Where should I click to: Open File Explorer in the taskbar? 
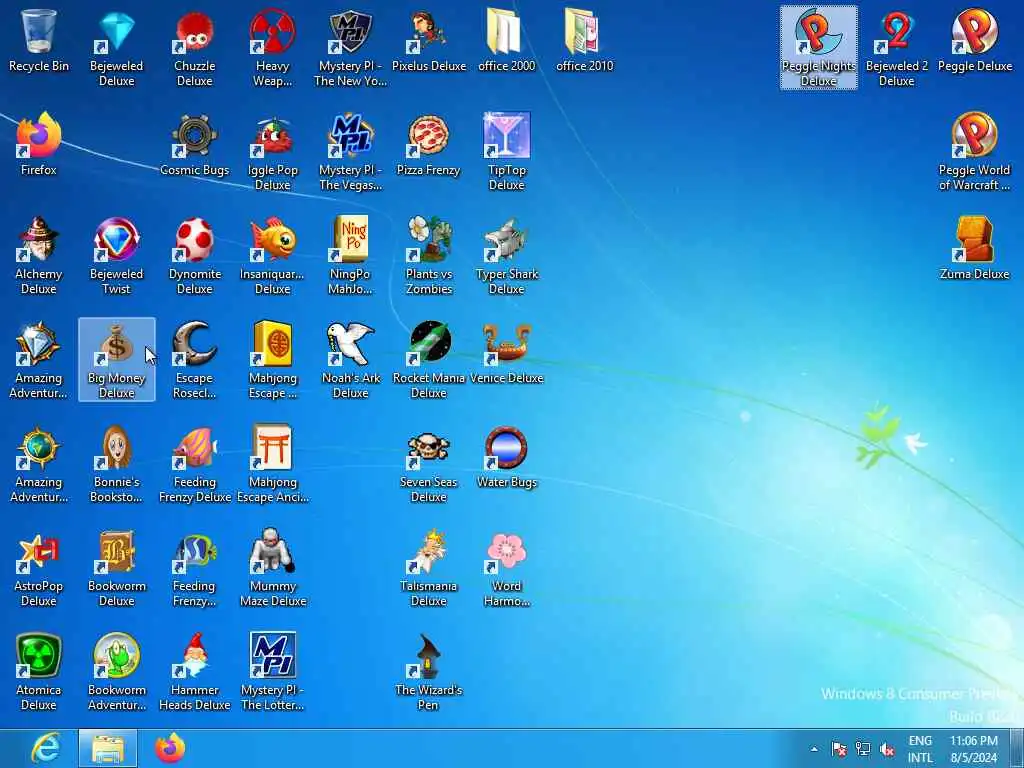tap(108, 748)
